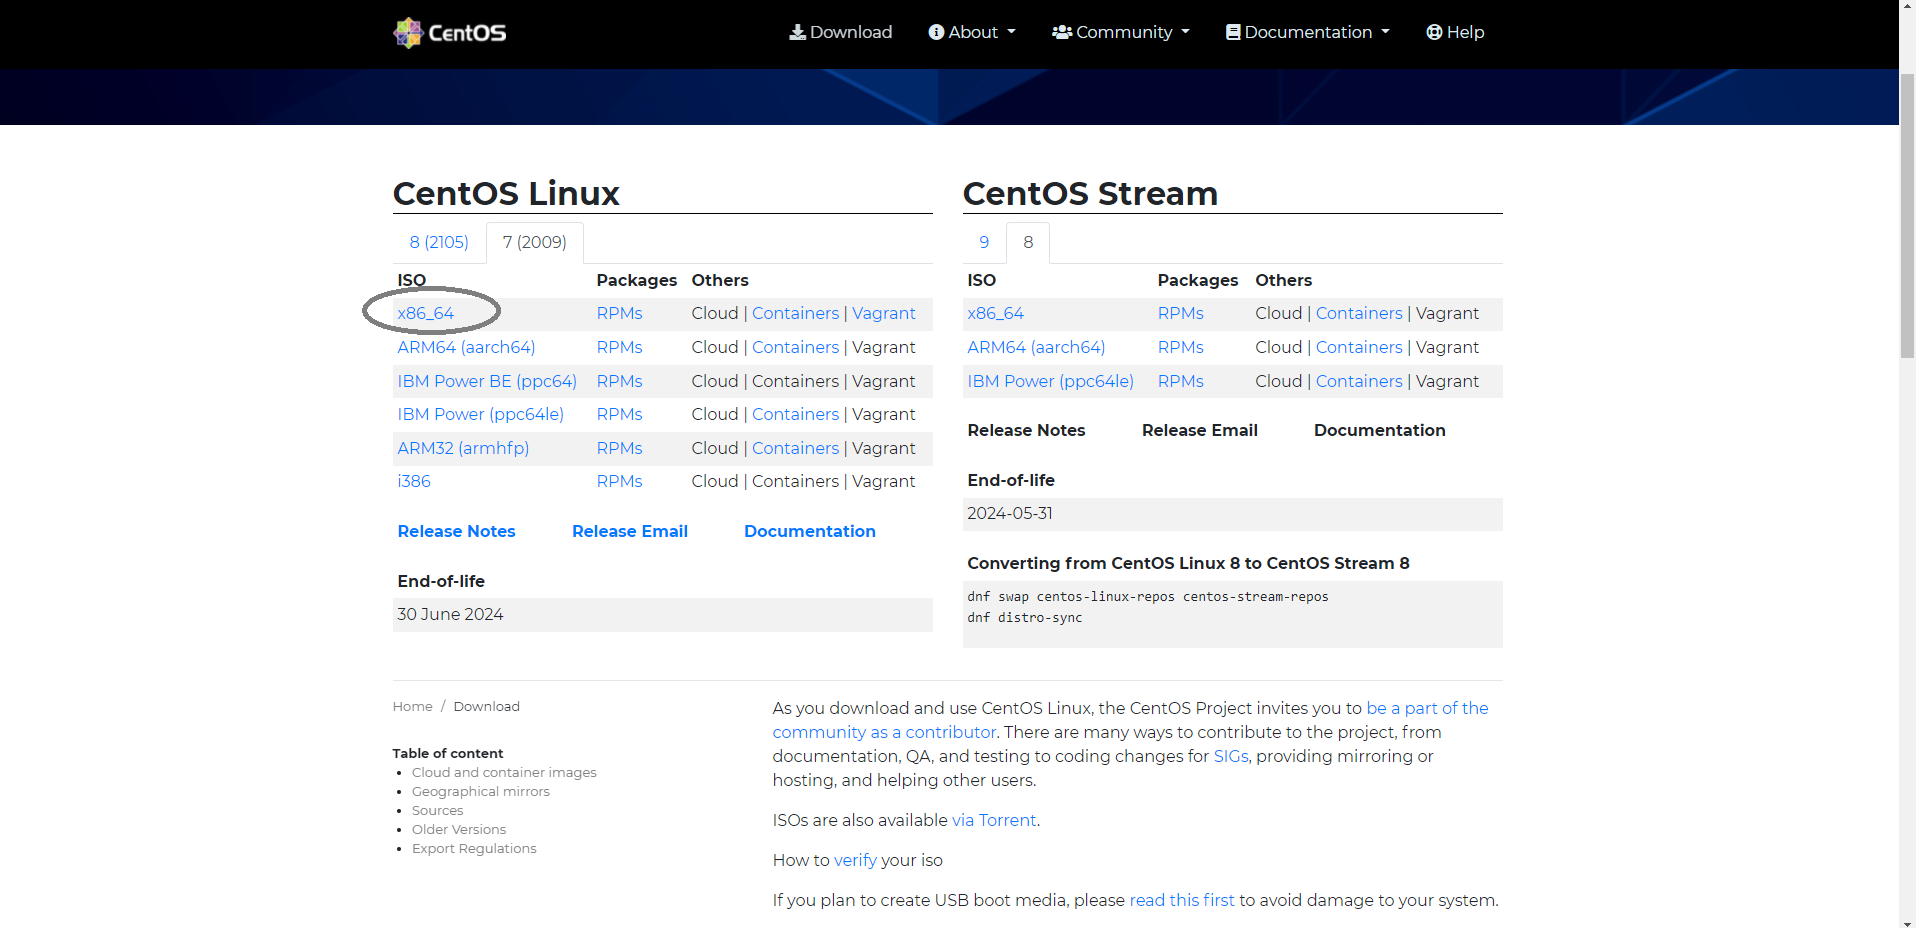Go to Home in the breadcrumb
The image size is (1916, 928).
coord(413,706)
